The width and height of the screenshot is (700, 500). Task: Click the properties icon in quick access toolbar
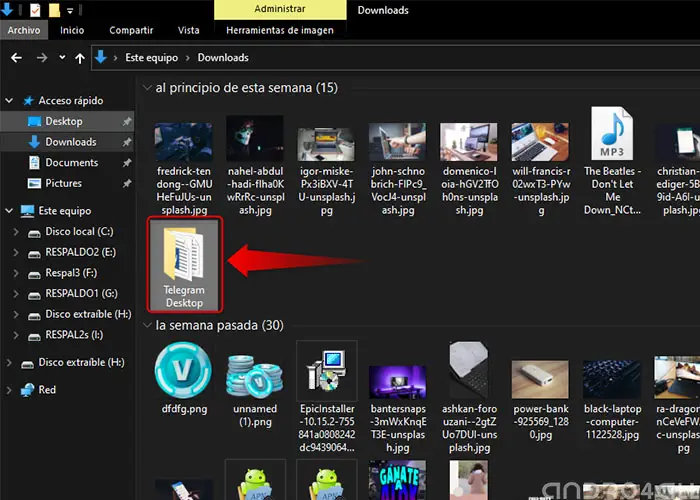click(35, 9)
